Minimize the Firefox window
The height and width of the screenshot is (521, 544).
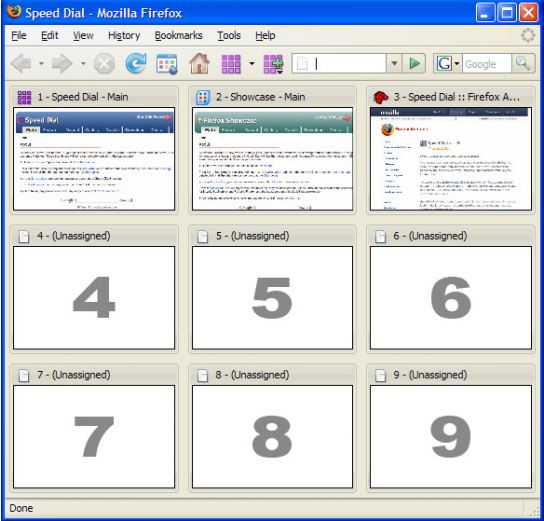click(x=485, y=13)
